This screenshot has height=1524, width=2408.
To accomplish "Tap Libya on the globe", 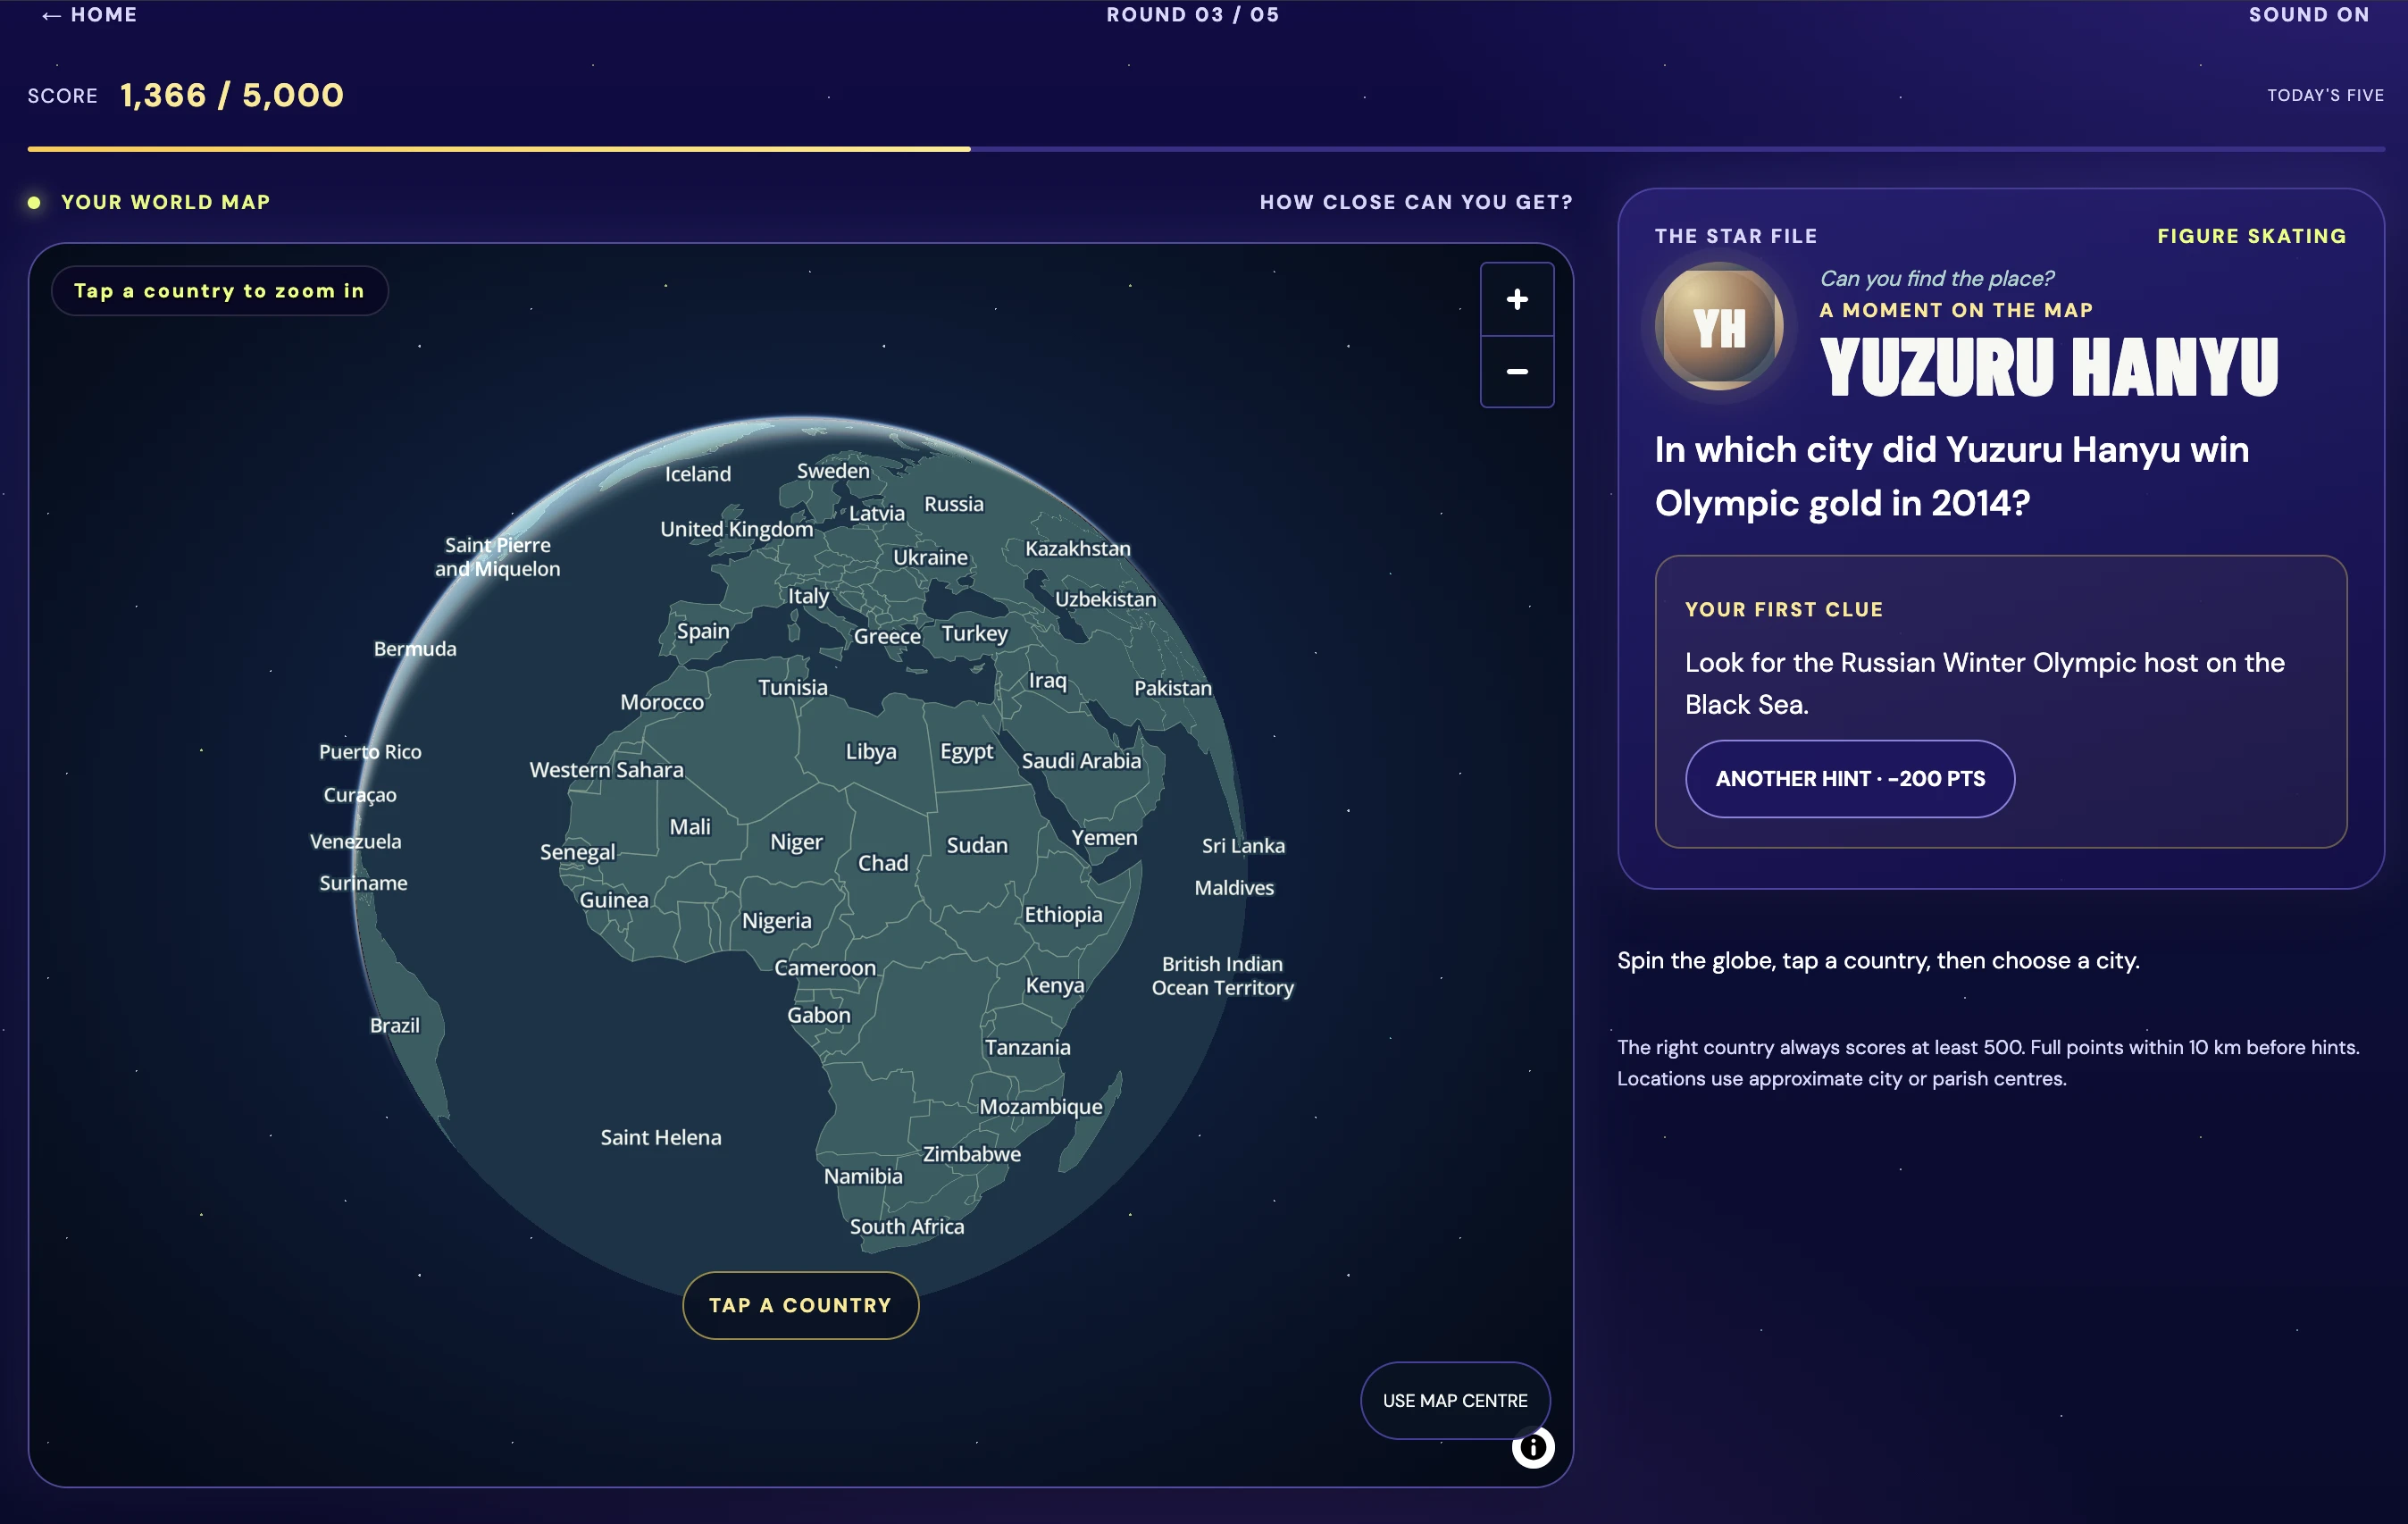I will pyautogui.click(x=870, y=751).
